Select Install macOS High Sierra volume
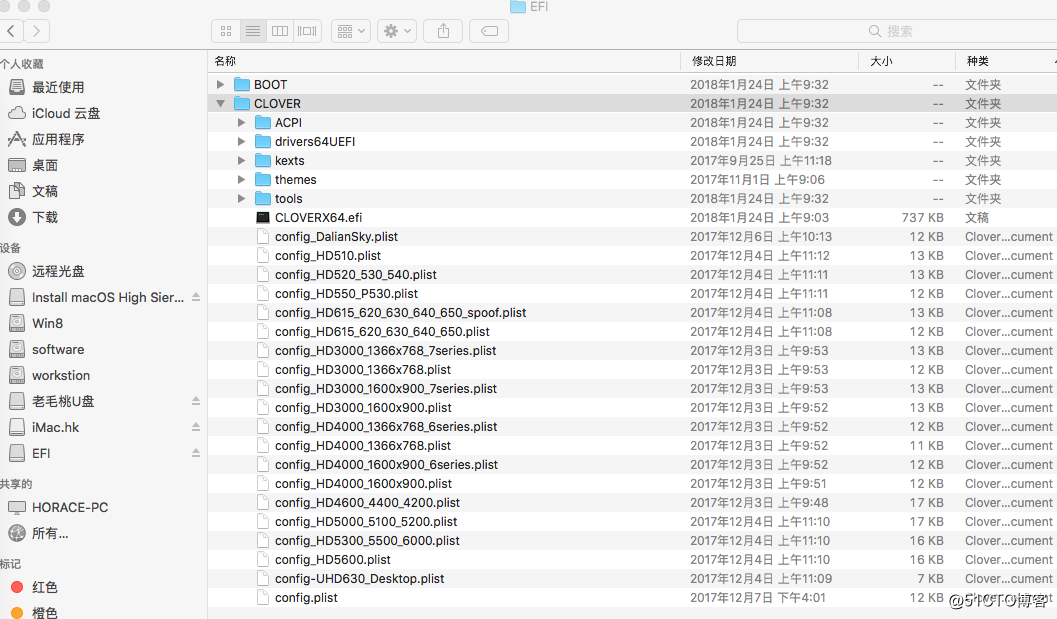Viewport: 1057px width, 619px height. point(108,297)
